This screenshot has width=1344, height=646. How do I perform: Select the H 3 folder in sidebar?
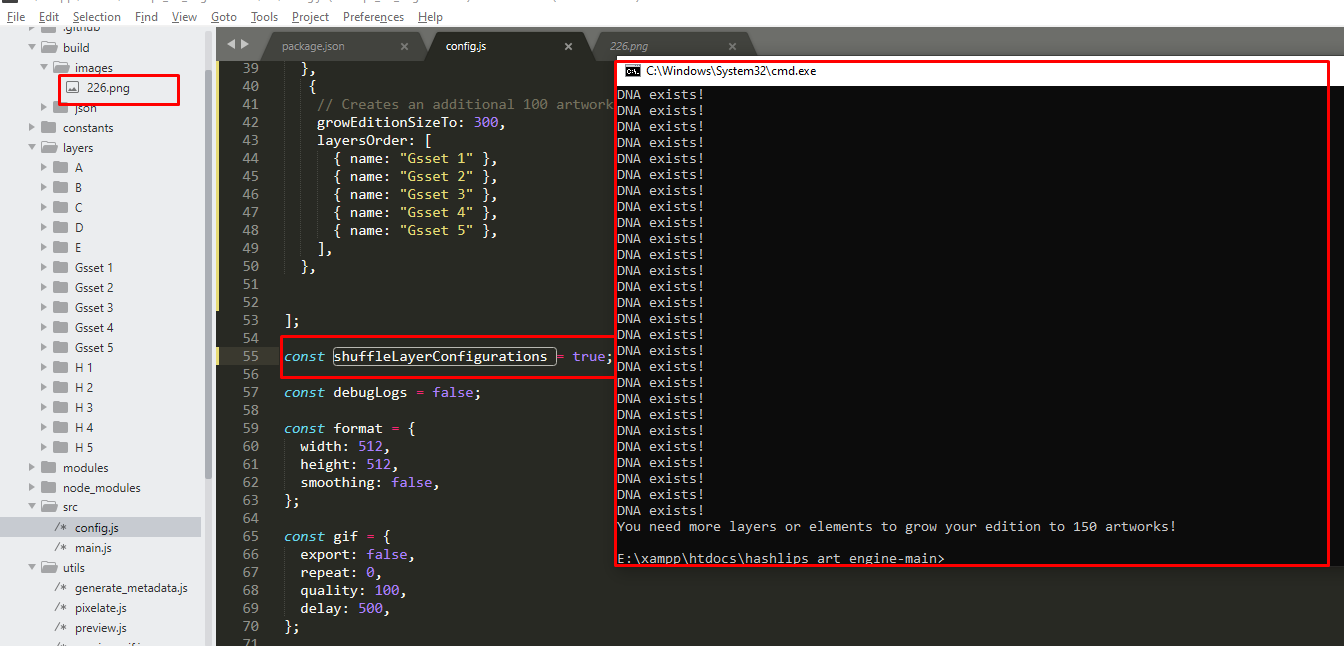click(x=84, y=407)
